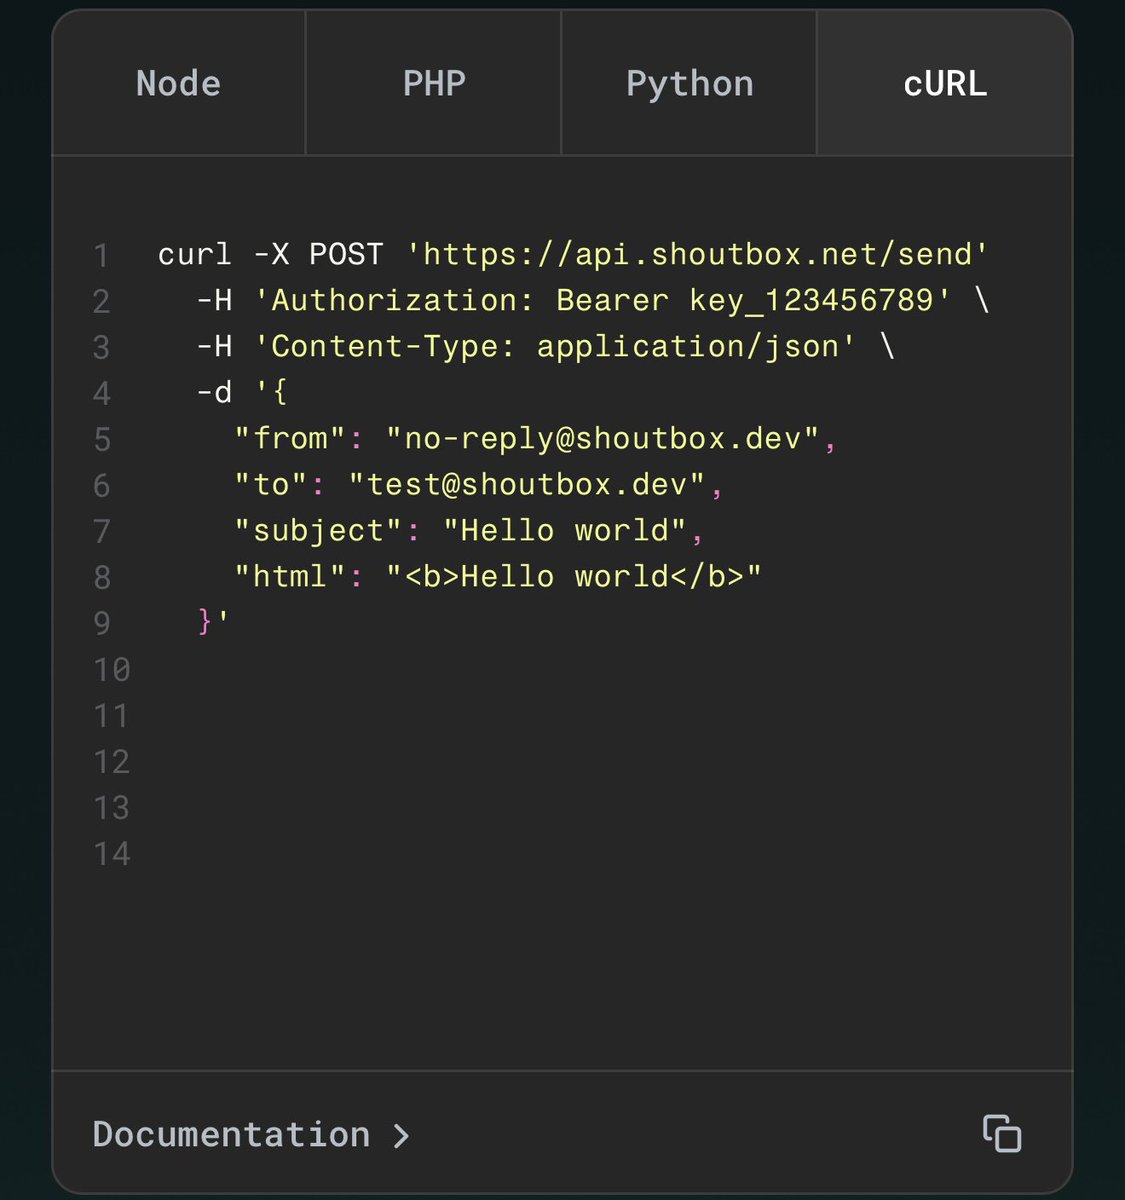This screenshot has height=1200, width=1125.
Task: Click the "Hello world" subject string
Action: tap(565, 530)
